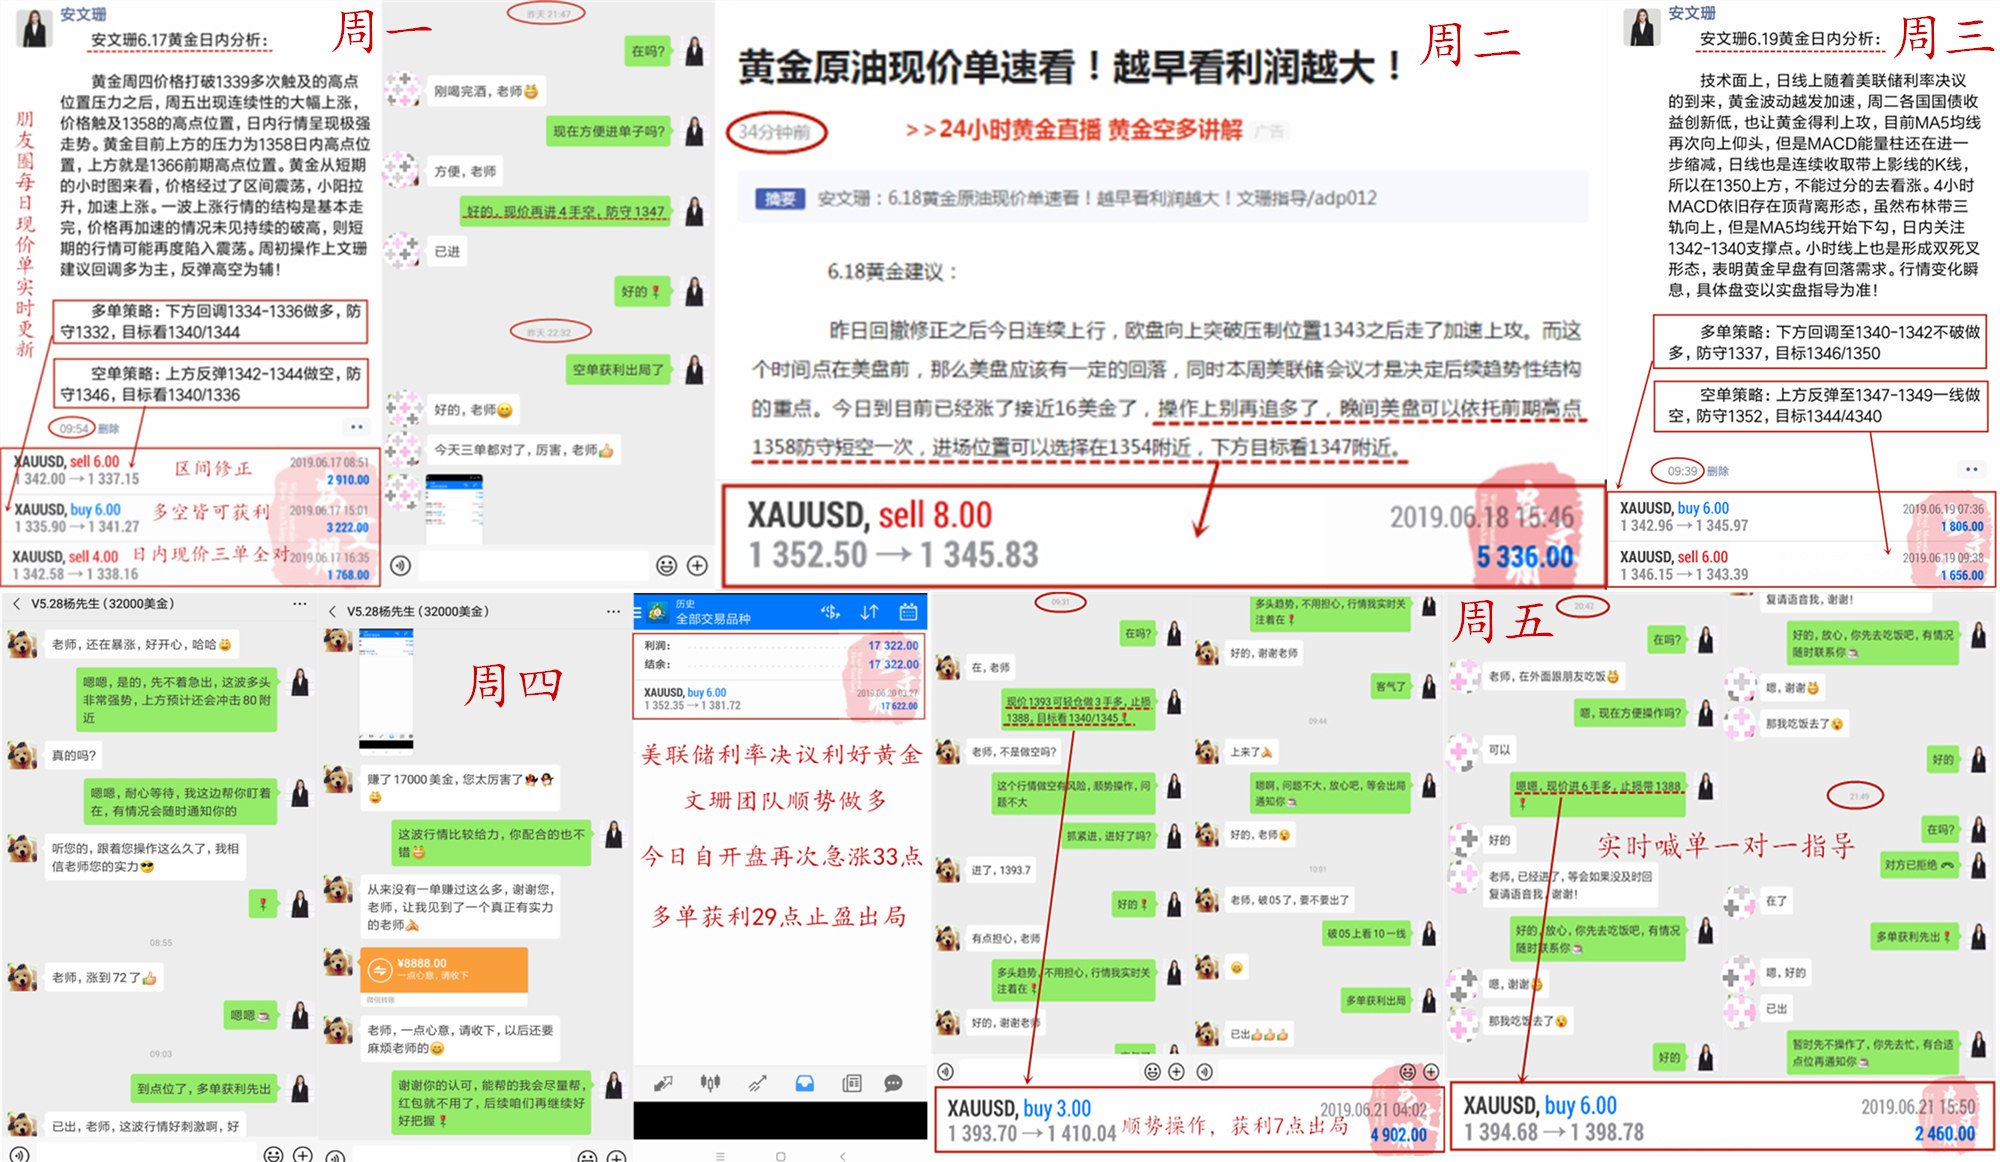Open news tab in trading app bottom bar
The image size is (2000, 1162).
[x=852, y=1083]
